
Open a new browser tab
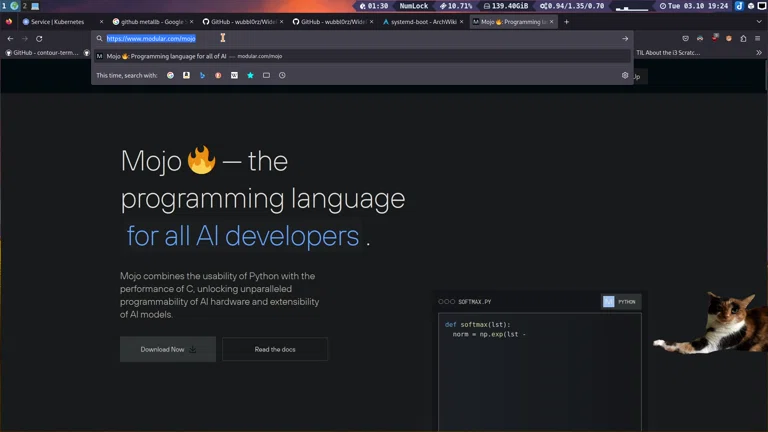click(x=567, y=22)
